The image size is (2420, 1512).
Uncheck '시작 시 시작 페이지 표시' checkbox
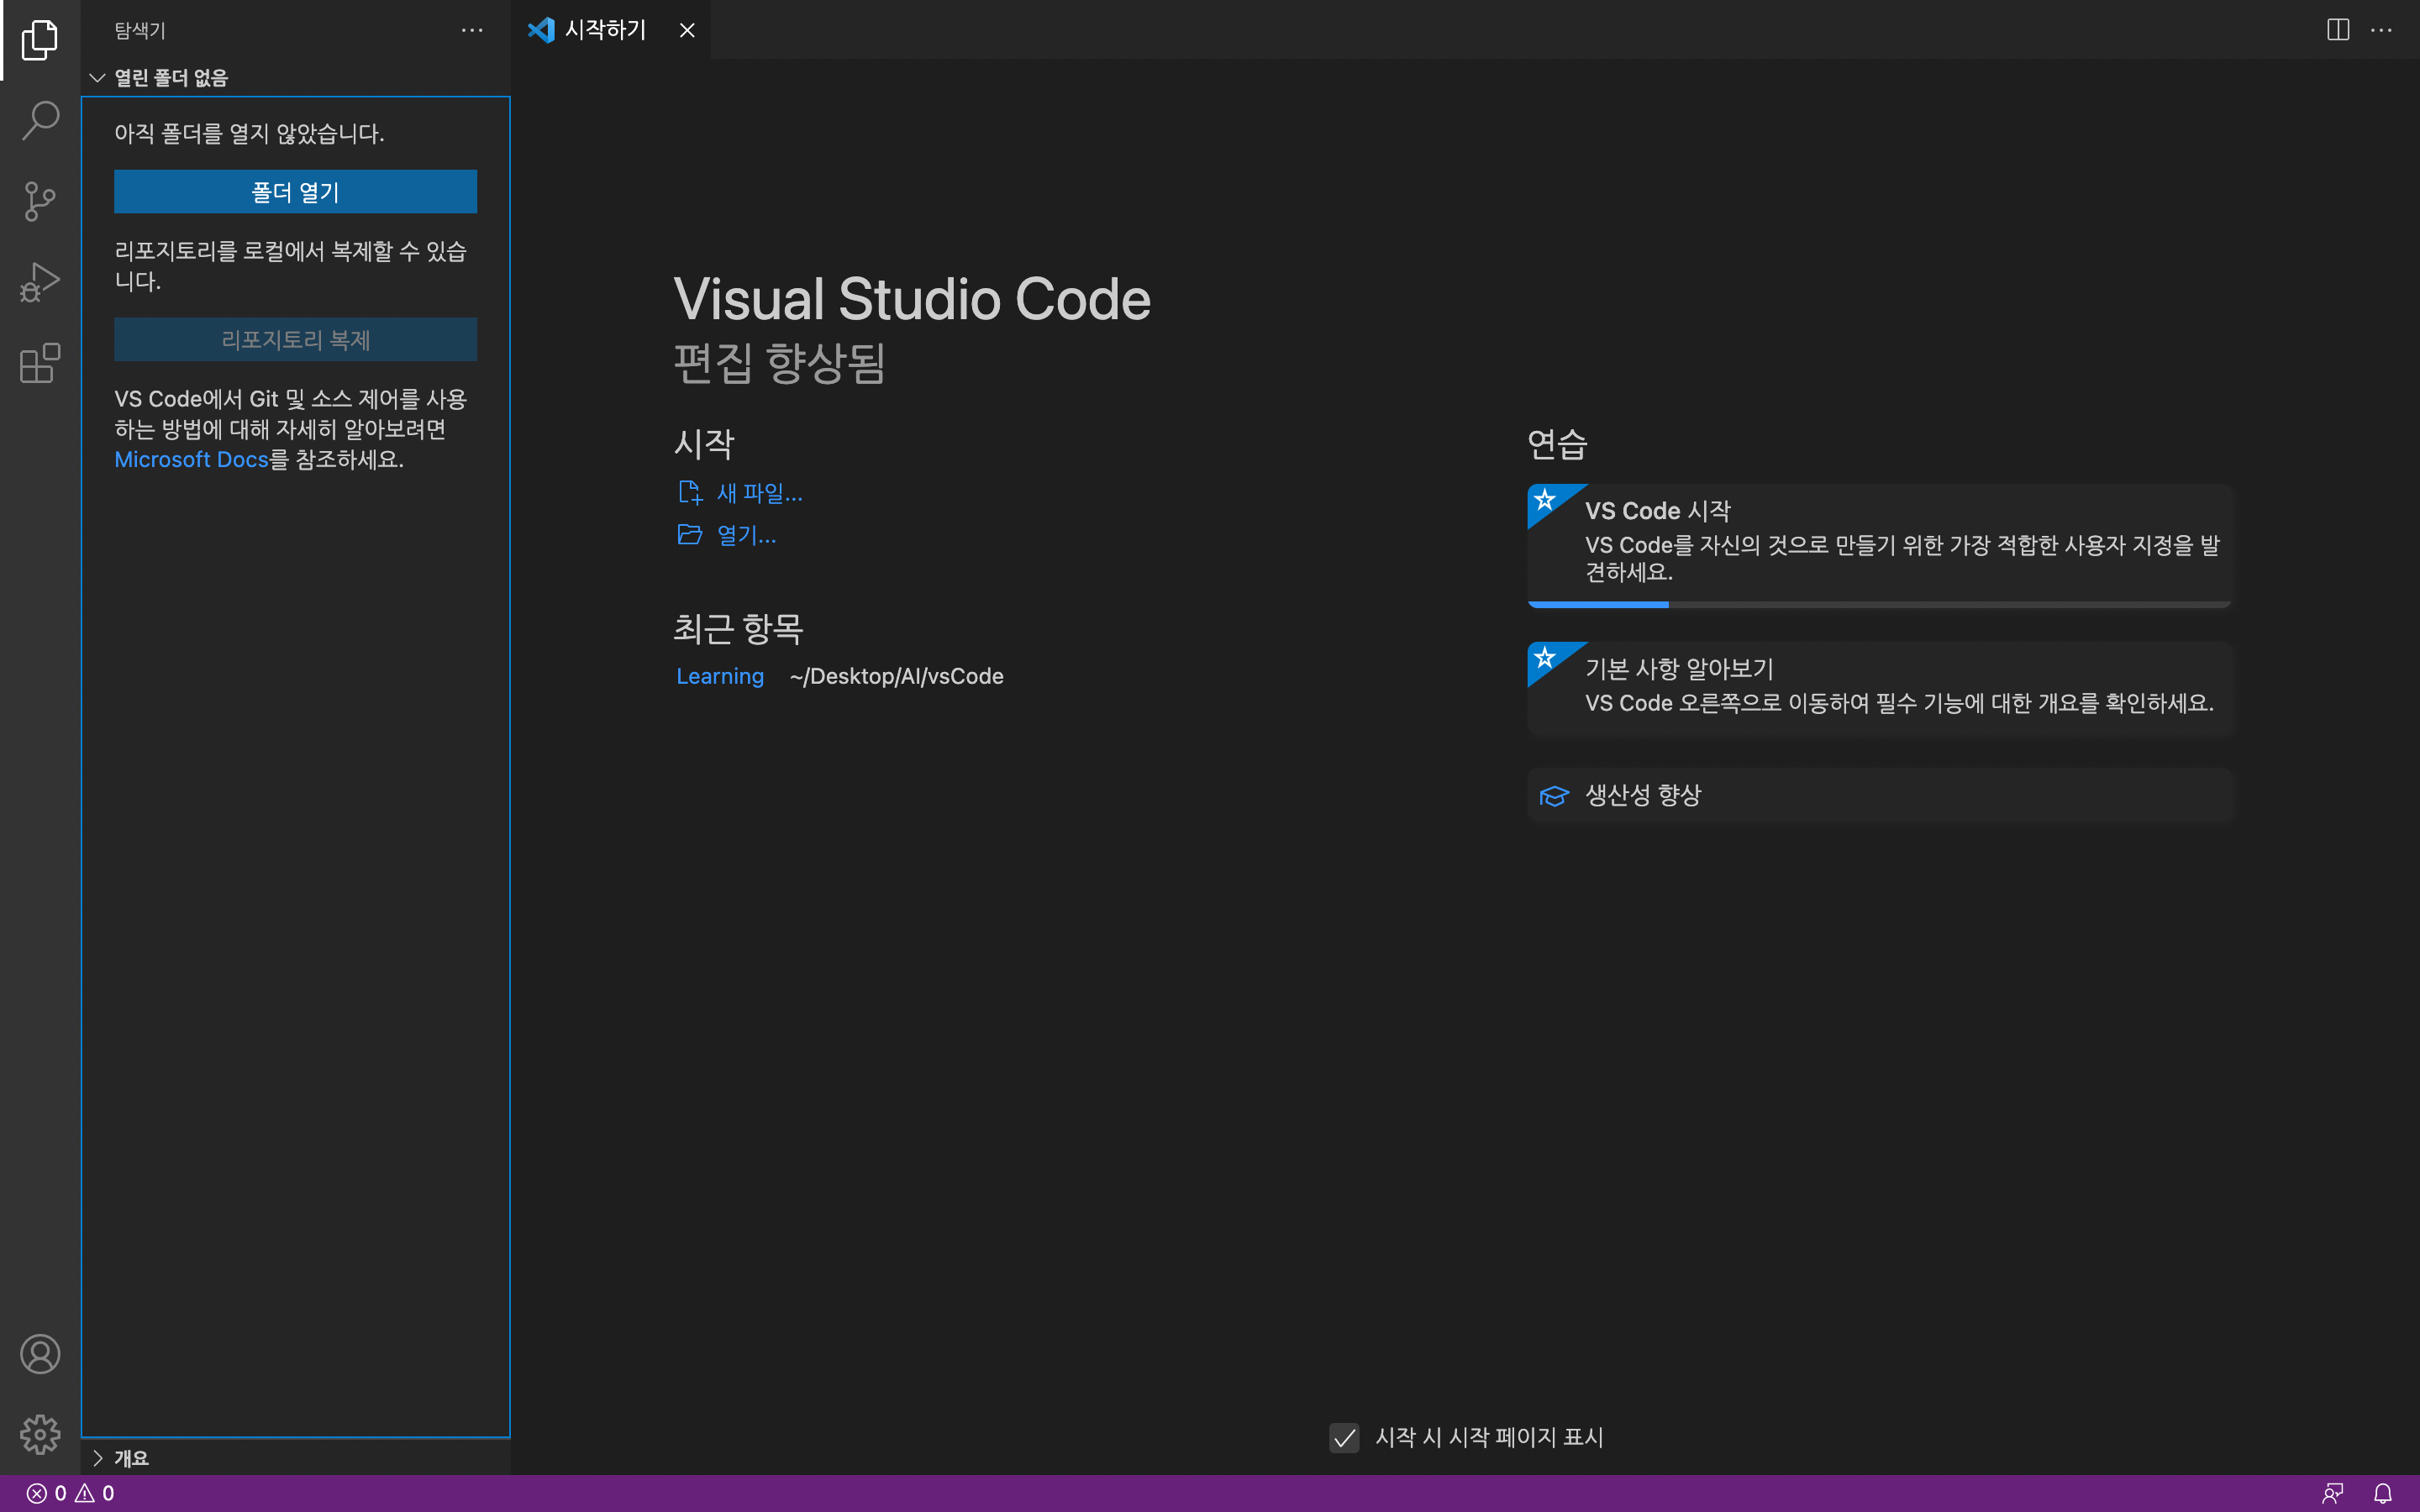(x=1344, y=1438)
